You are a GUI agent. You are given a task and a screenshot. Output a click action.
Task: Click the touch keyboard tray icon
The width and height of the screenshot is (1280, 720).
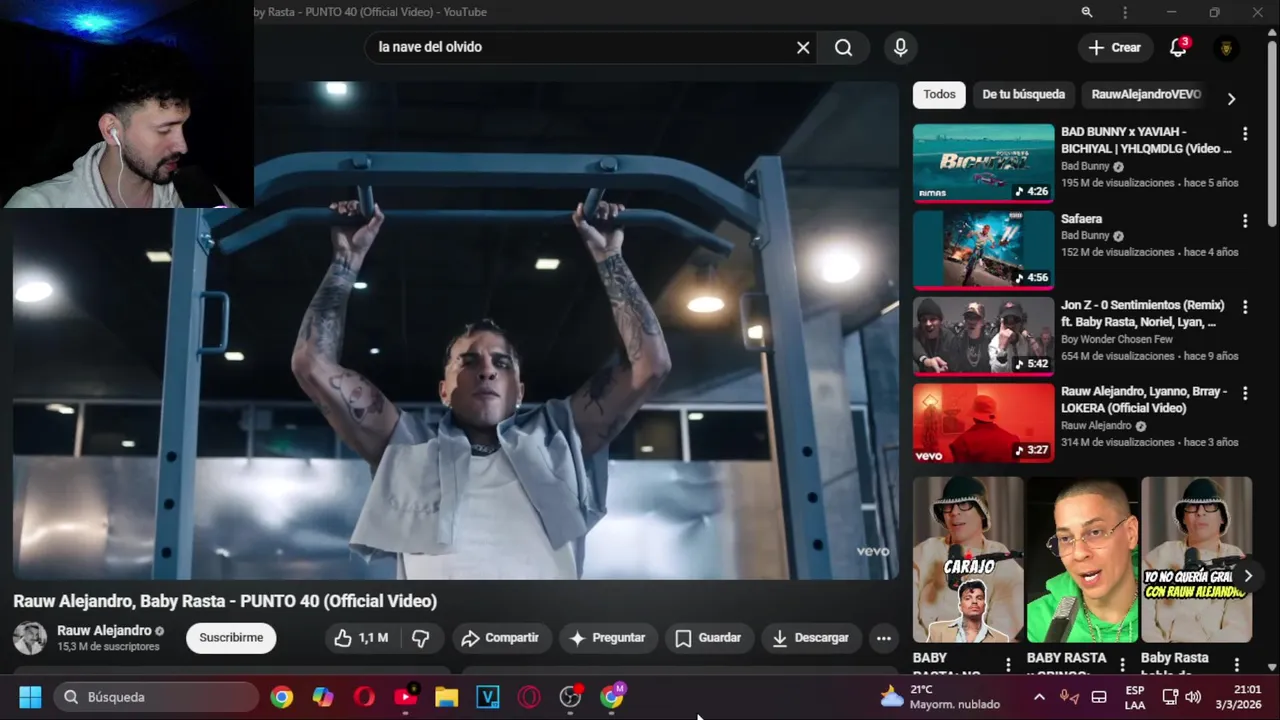(x=1098, y=697)
